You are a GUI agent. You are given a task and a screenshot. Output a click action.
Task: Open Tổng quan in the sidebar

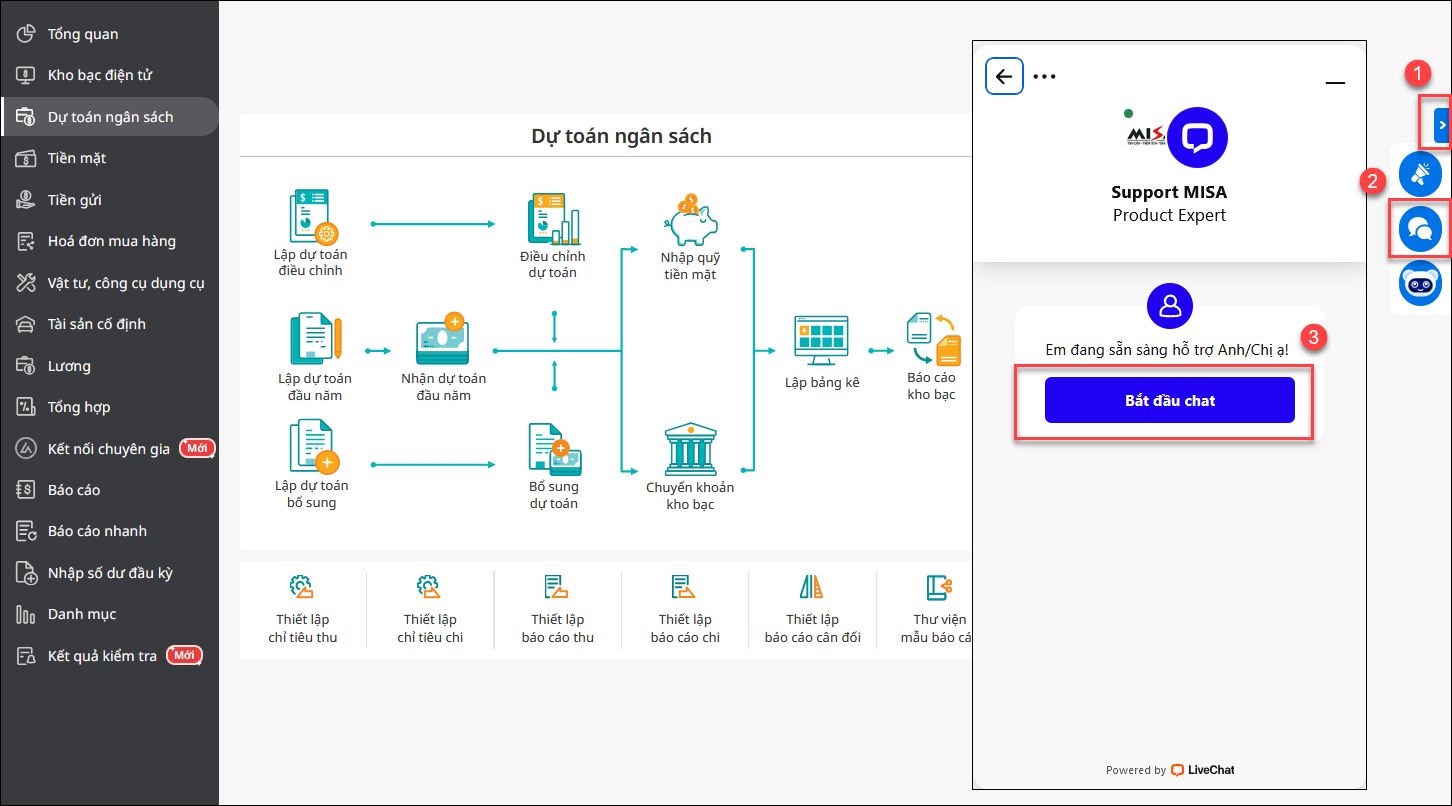[x=109, y=34]
